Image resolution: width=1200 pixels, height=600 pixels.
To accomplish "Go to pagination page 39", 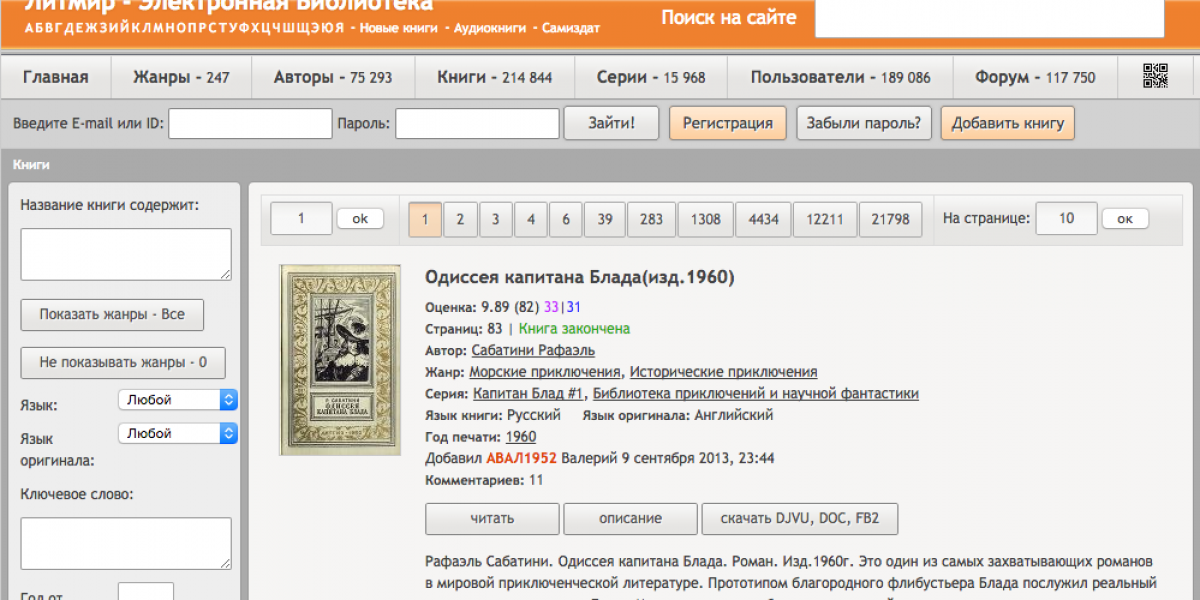I will [605, 219].
